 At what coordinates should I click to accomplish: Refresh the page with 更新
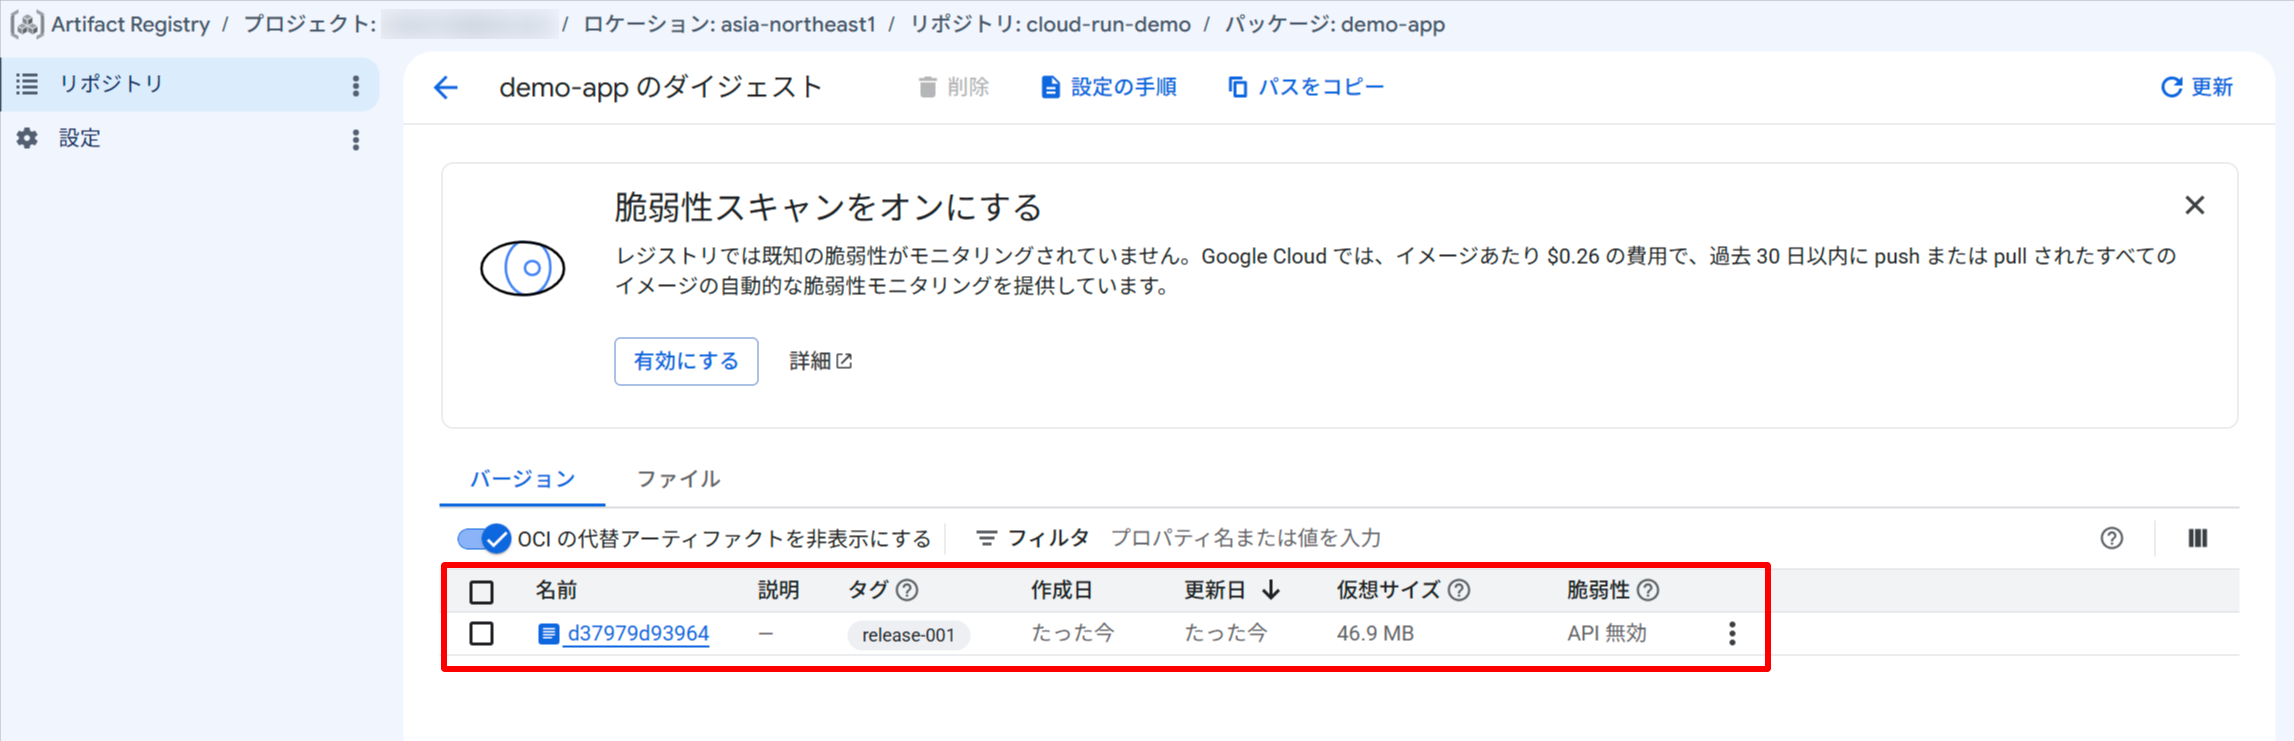[x=2197, y=87]
